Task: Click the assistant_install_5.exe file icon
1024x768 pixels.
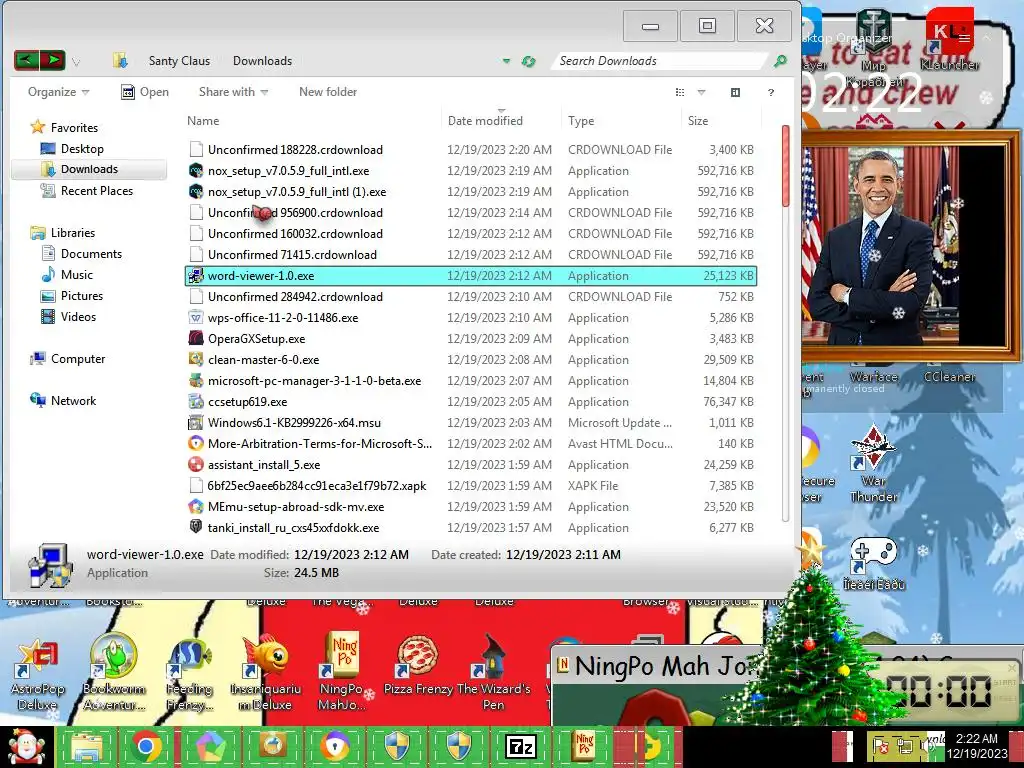Action: [195, 464]
